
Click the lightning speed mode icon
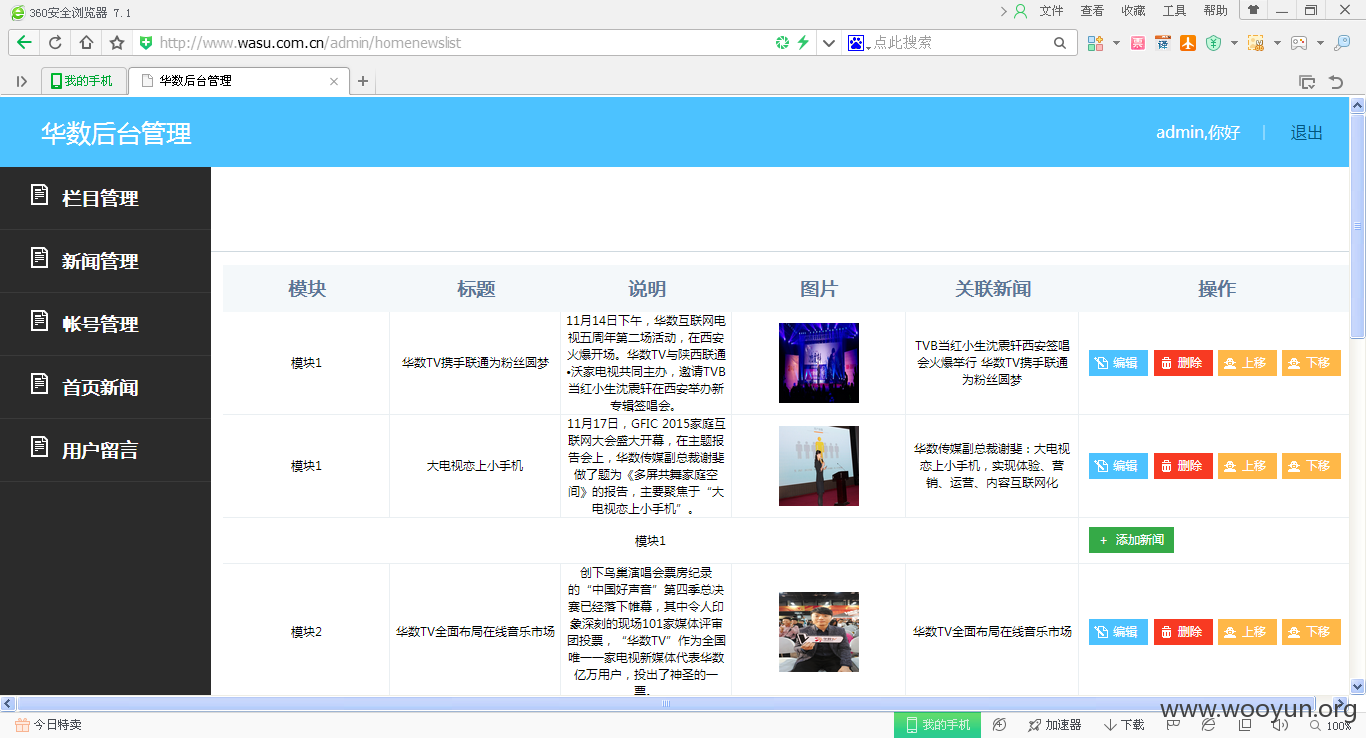pos(802,43)
